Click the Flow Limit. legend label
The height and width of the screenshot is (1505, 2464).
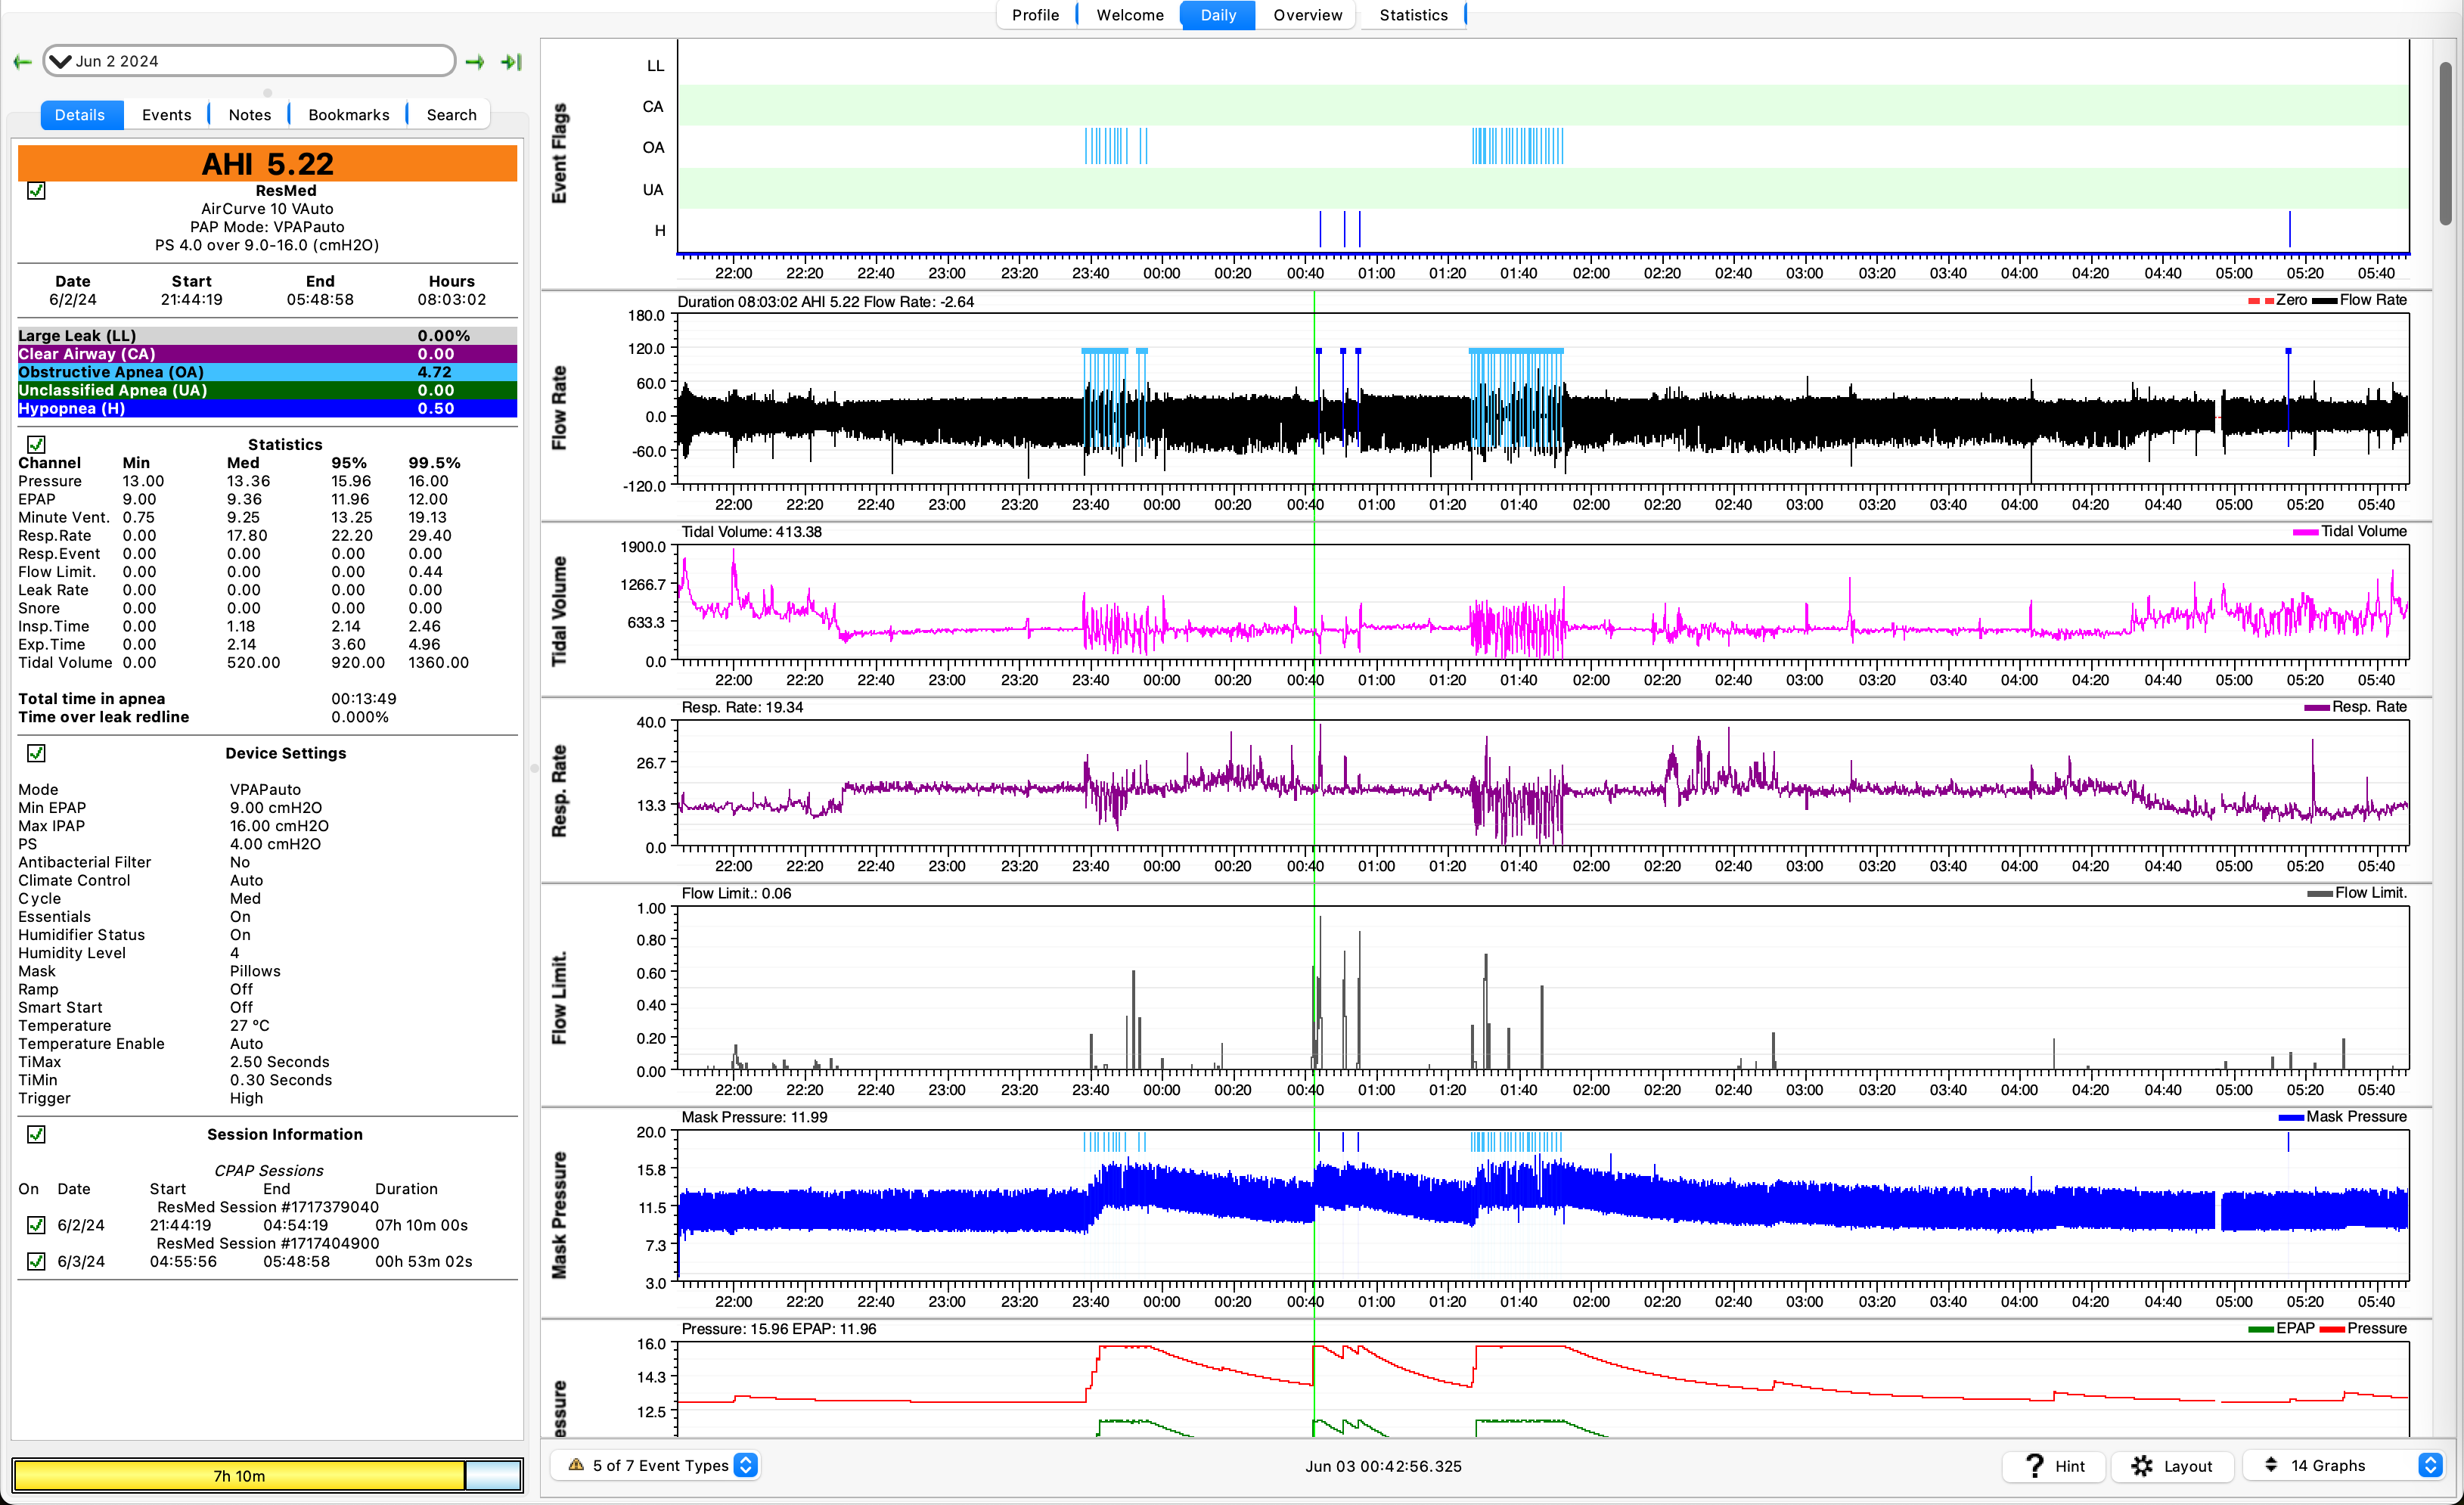tap(2370, 893)
